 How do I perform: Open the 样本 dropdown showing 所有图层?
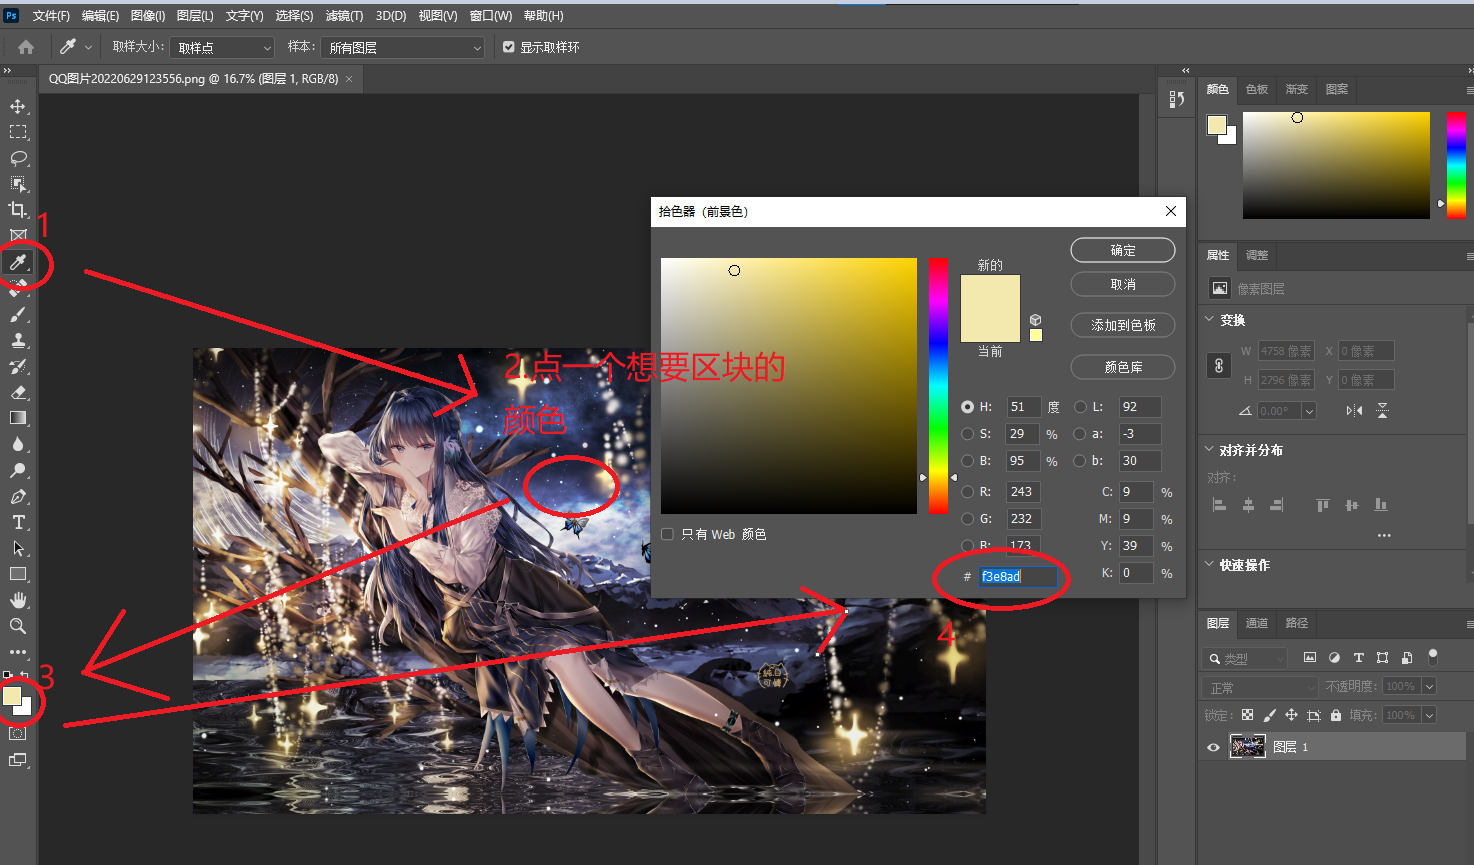coord(403,48)
